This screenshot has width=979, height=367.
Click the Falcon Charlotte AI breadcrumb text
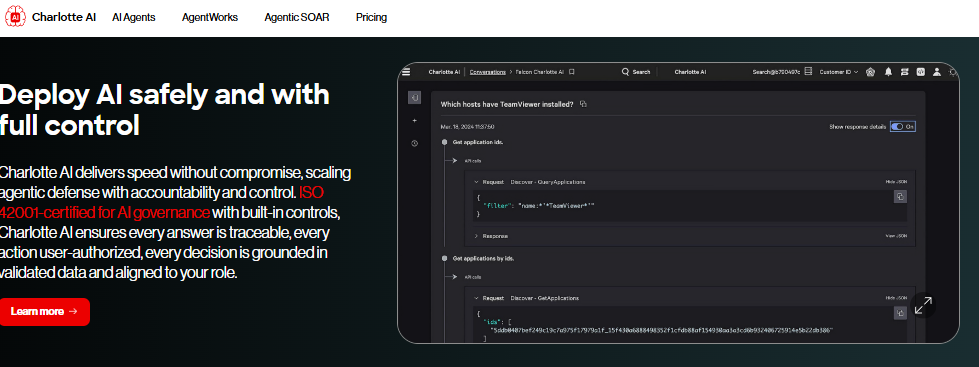[539, 72]
